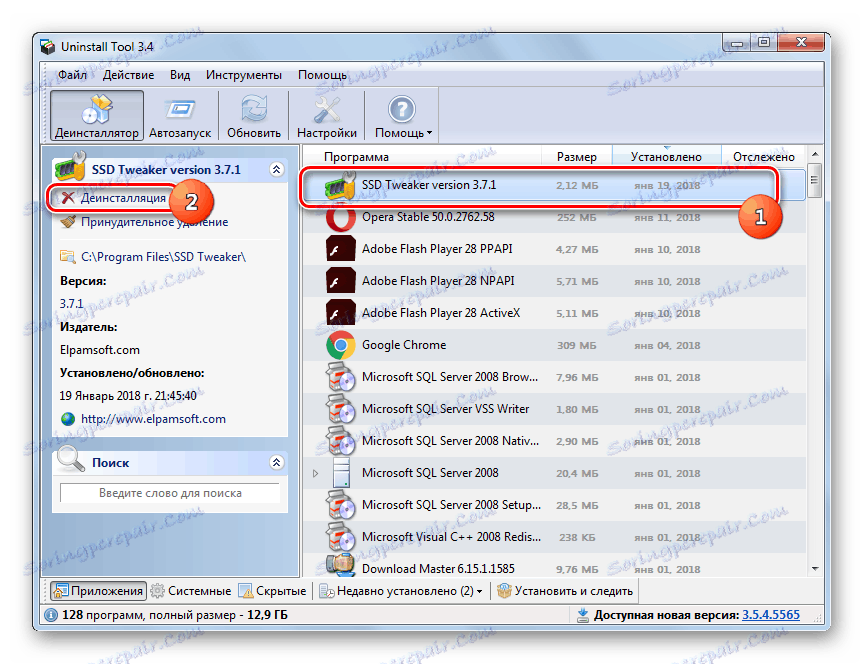Select the Opera Stable icon
Screen dimensions: 864x664
pyautogui.click(x=340, y=217)
